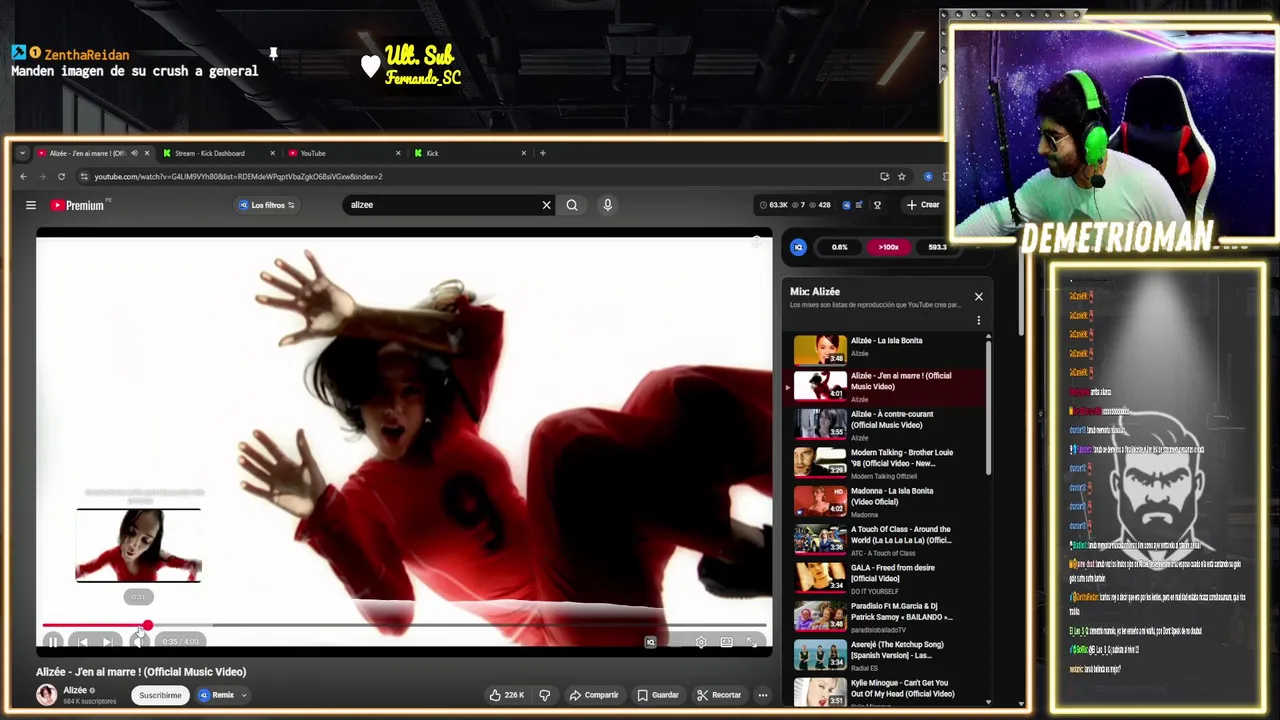1280x720 pixels.
Task: Run search with the magnifier button
Action: coord(572,205)
